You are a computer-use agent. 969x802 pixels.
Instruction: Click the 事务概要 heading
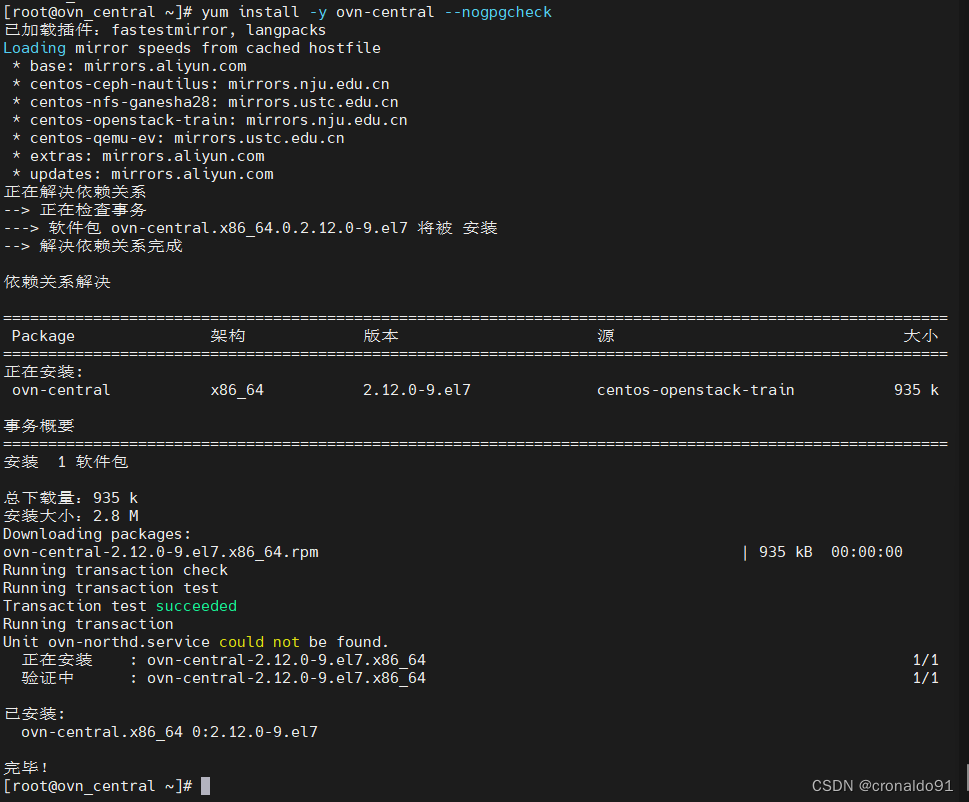[x=38, y=426]
